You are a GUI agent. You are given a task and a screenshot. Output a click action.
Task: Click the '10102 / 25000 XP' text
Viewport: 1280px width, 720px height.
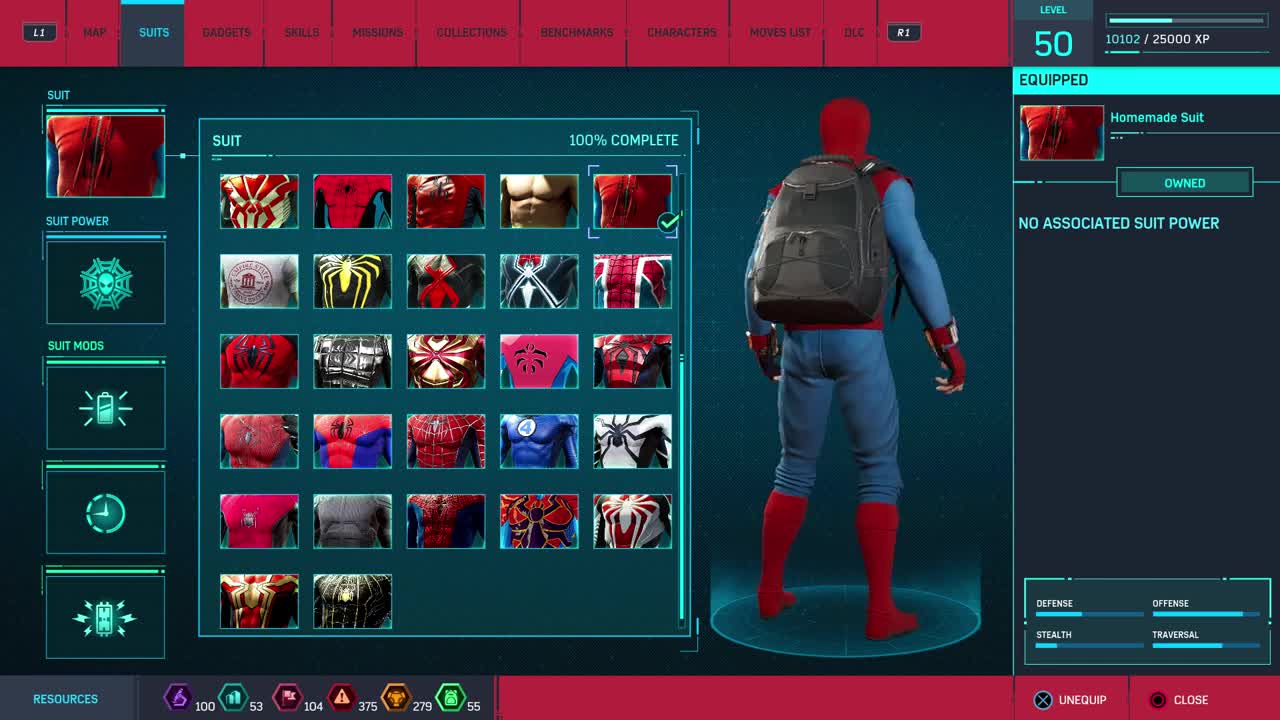1157,40
